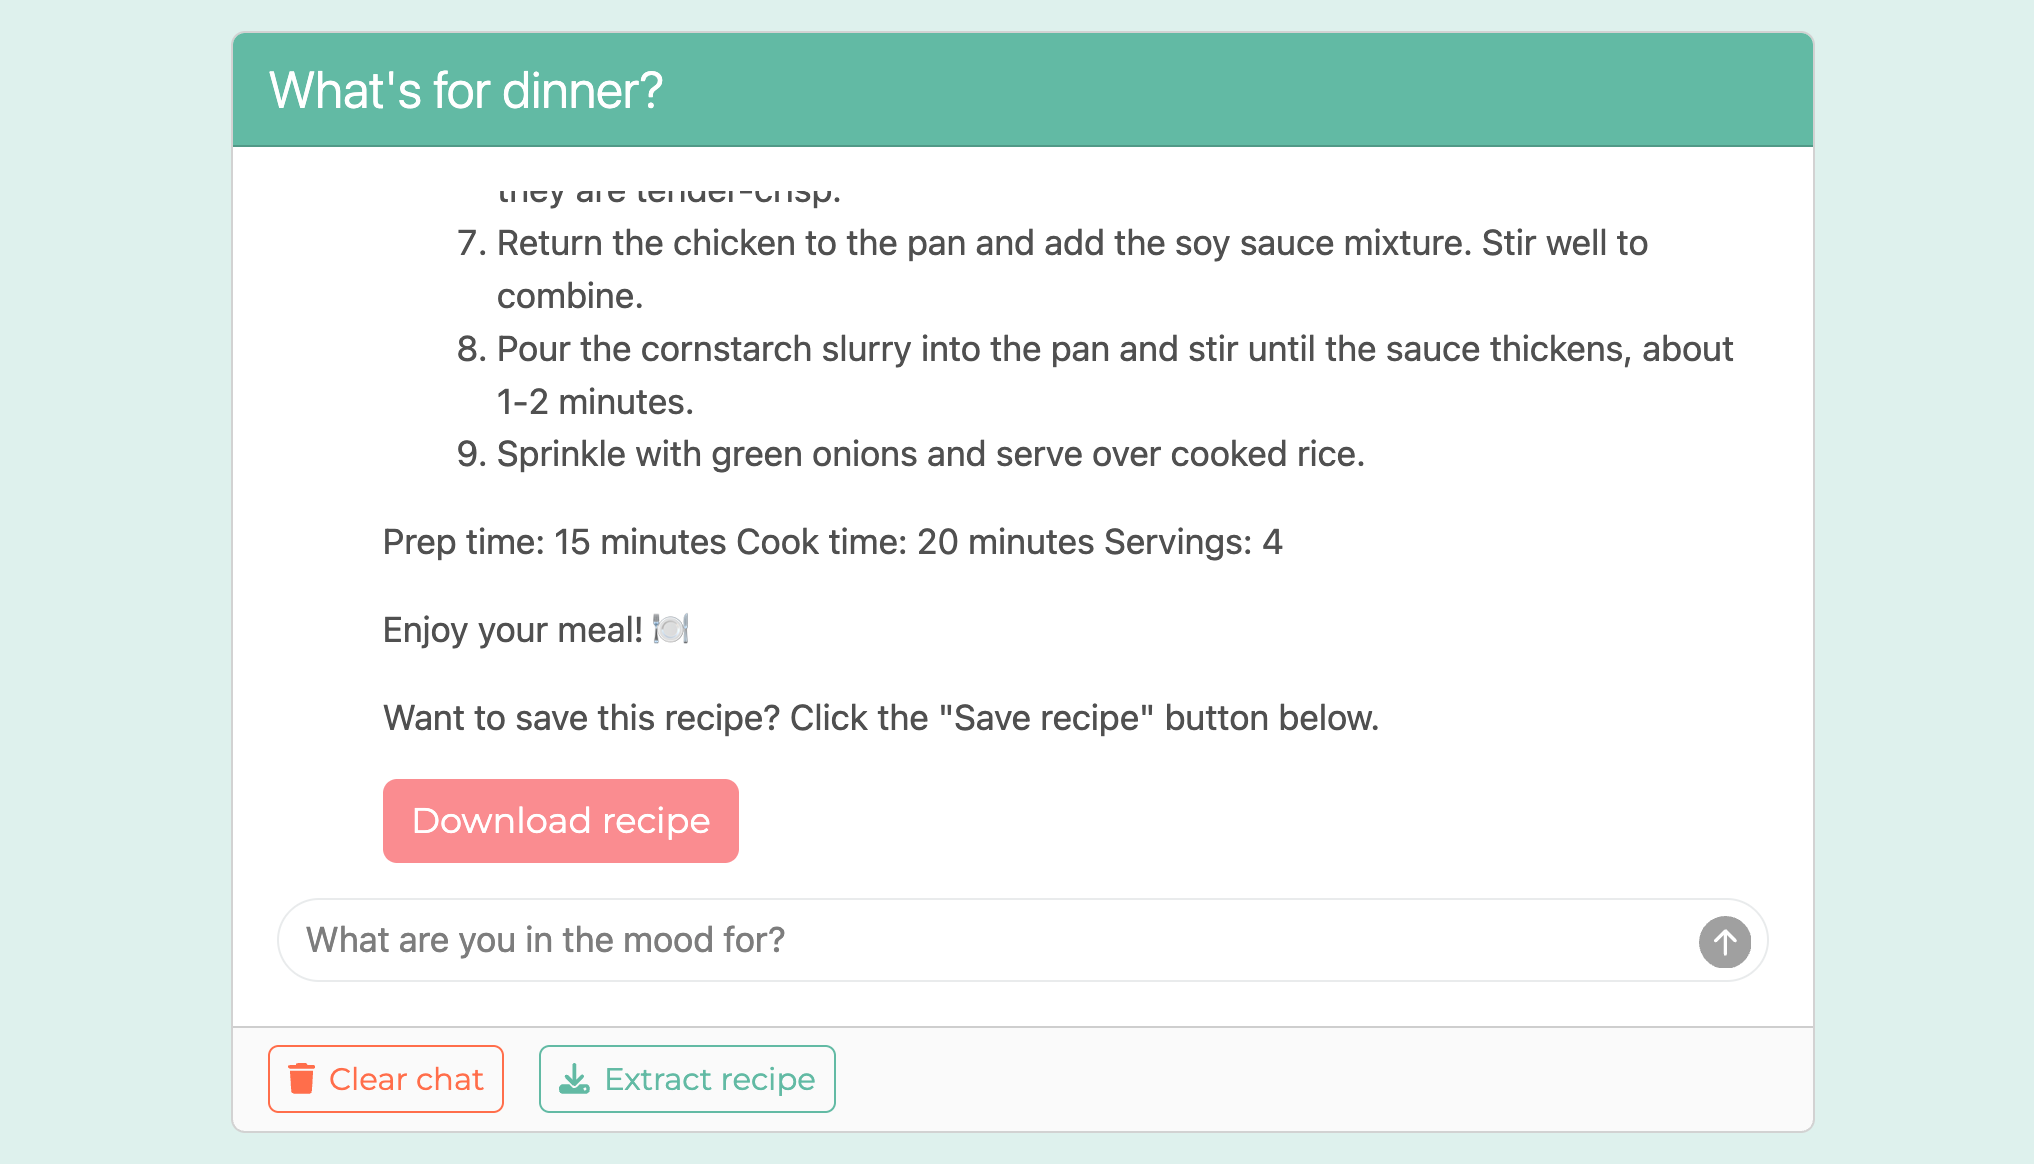This screenshot has height=1164, width=2034.
Task: Click the Prep time summary line
Action: pyautogui.click(x=832, y=541)
